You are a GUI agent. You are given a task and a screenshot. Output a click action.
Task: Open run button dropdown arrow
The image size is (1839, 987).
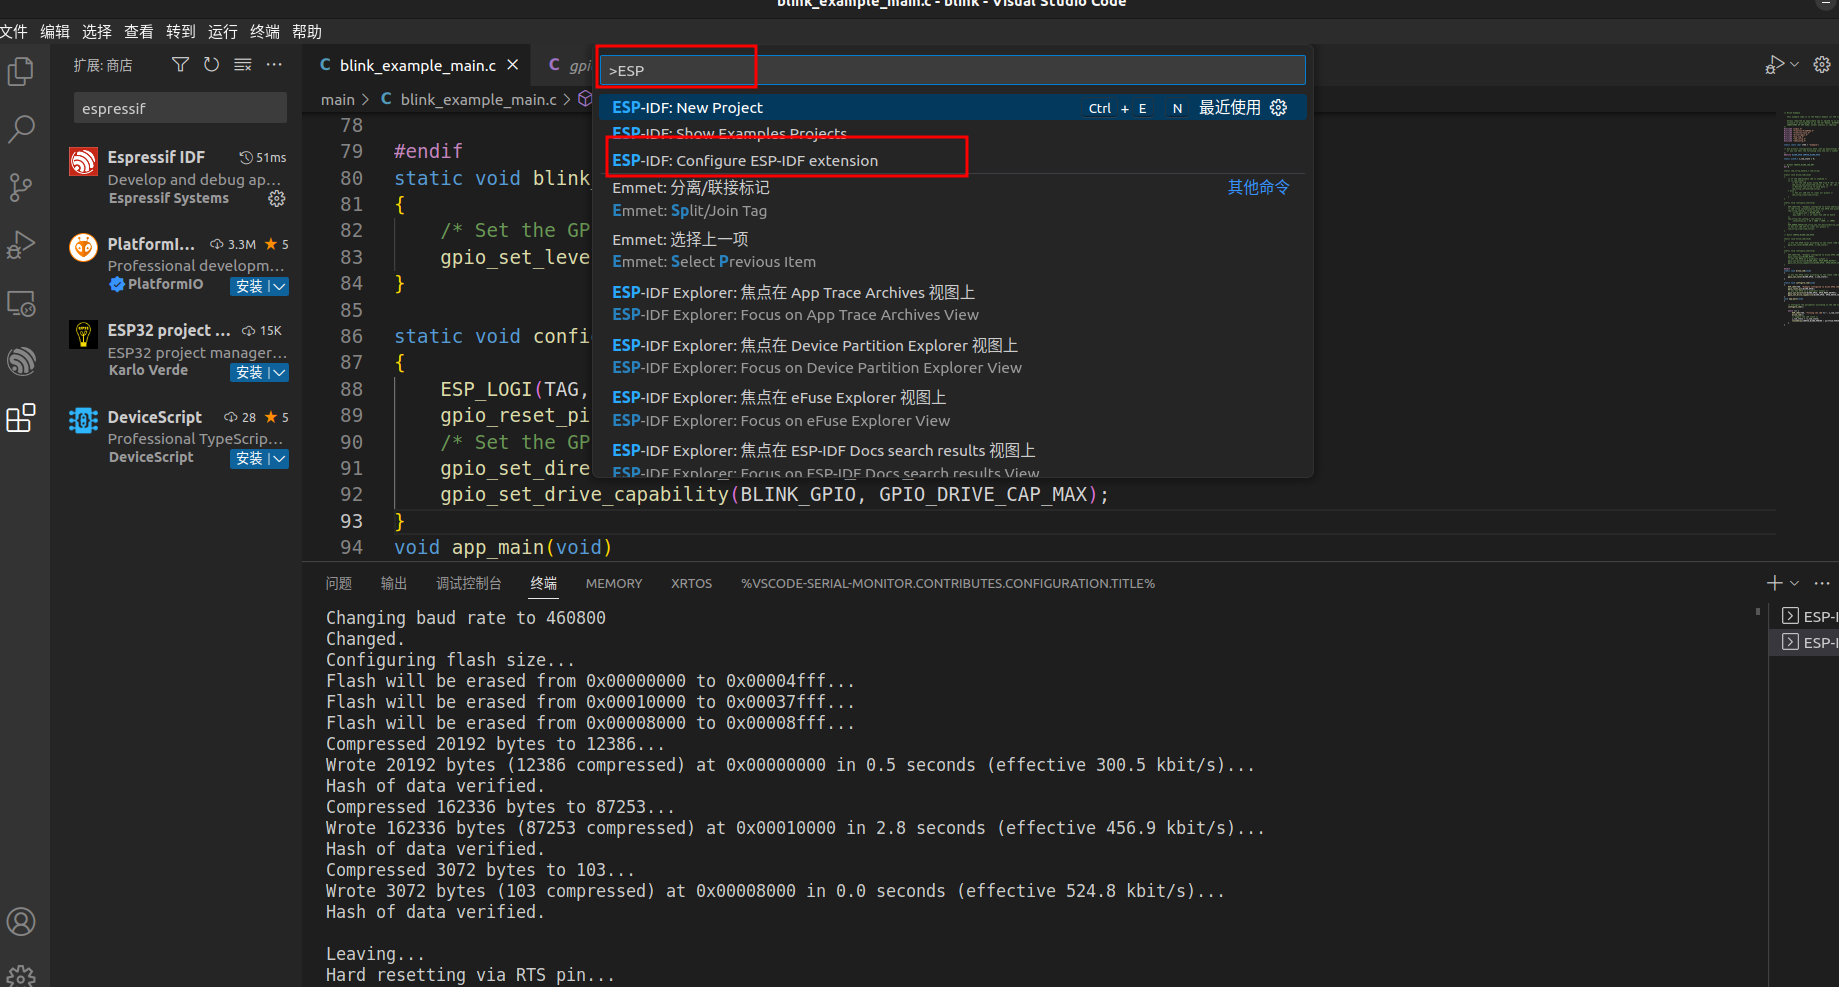click(1794, 65)
